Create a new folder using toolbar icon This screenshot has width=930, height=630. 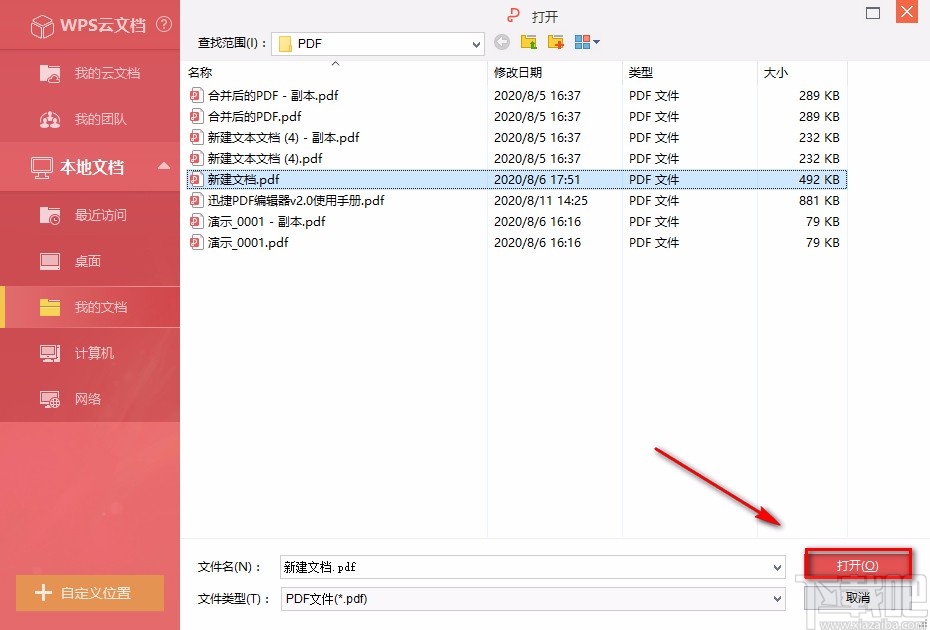click(x=555, y=42)
